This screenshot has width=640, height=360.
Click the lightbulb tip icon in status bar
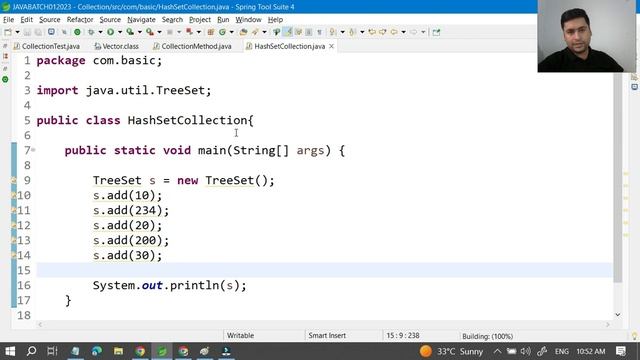point(634,336)
